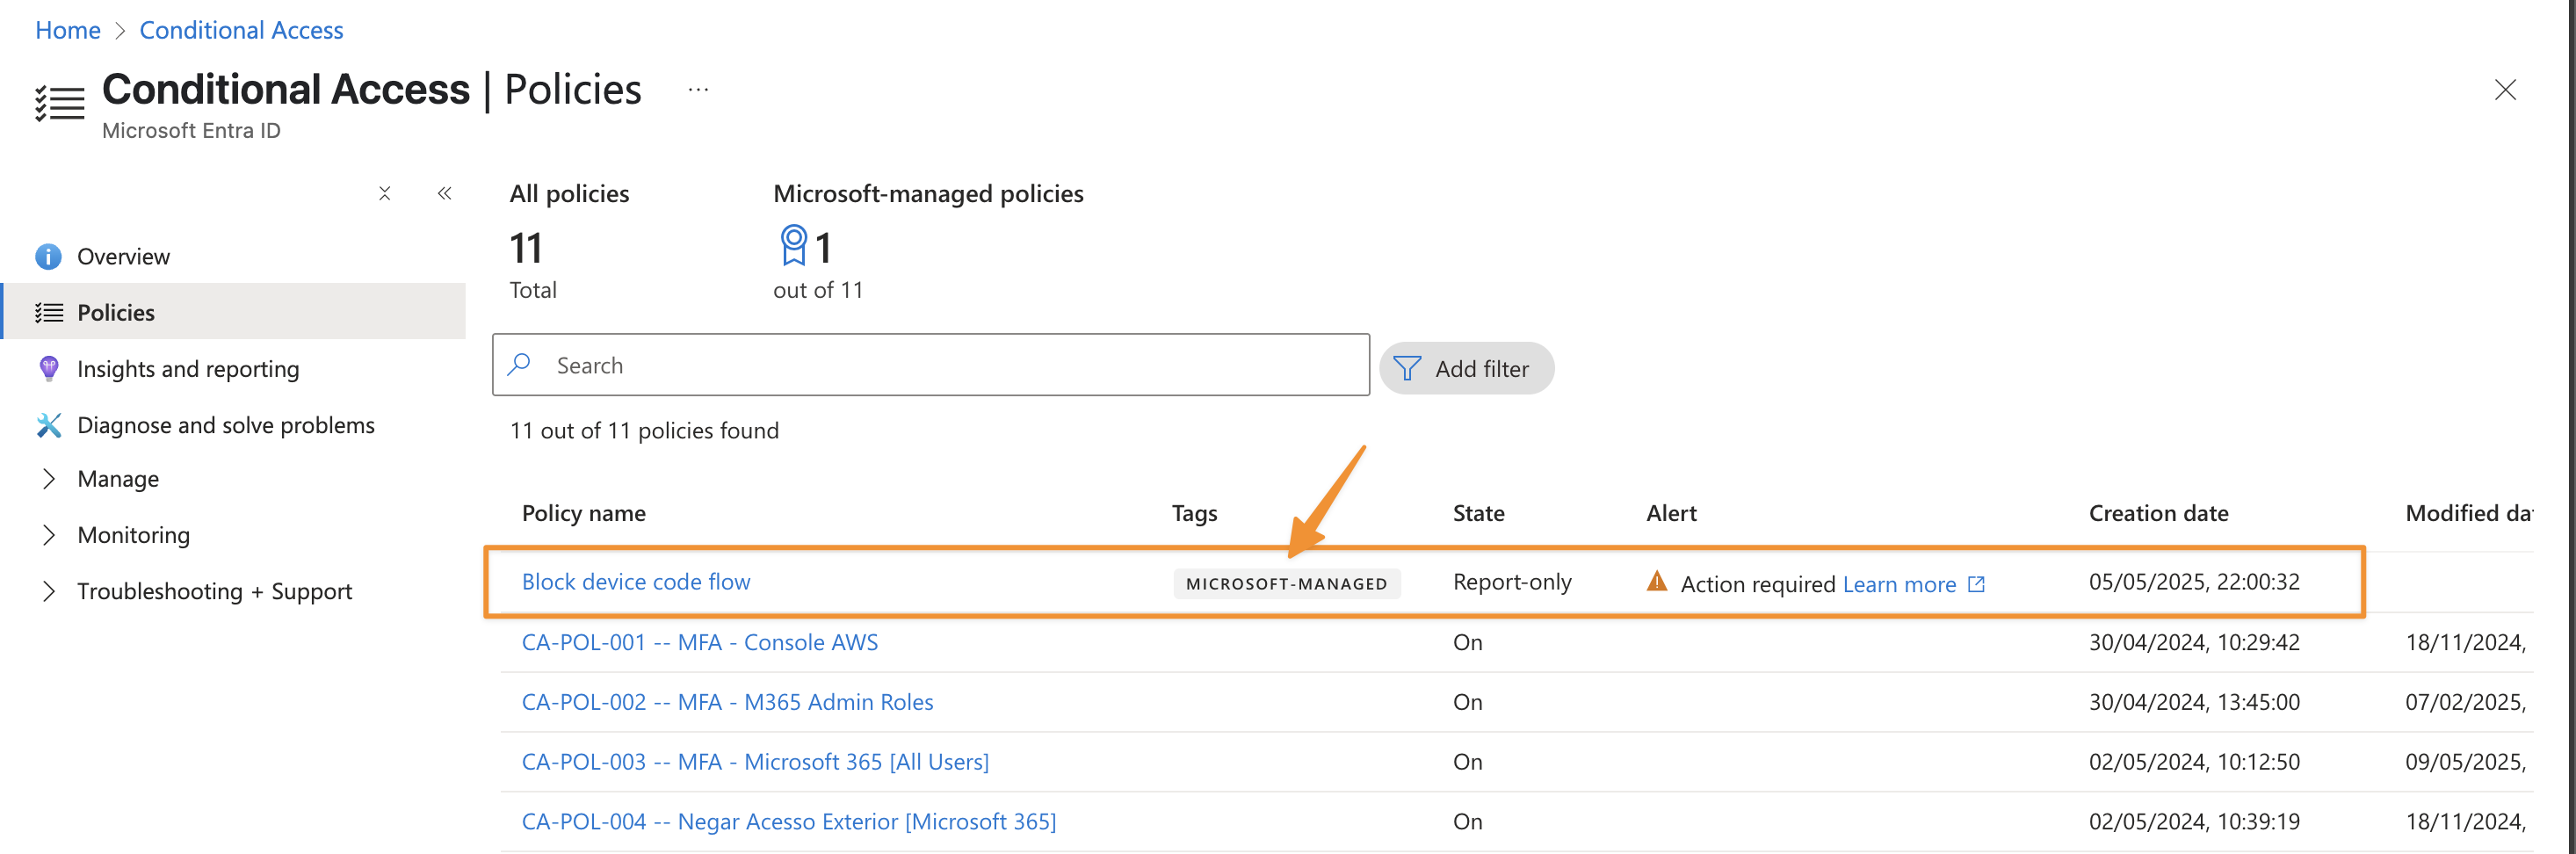Image resolution: width=2576 pixels, height=854 pixels.
Task: Open Block device code flow policy
Action: coord(636,582)
